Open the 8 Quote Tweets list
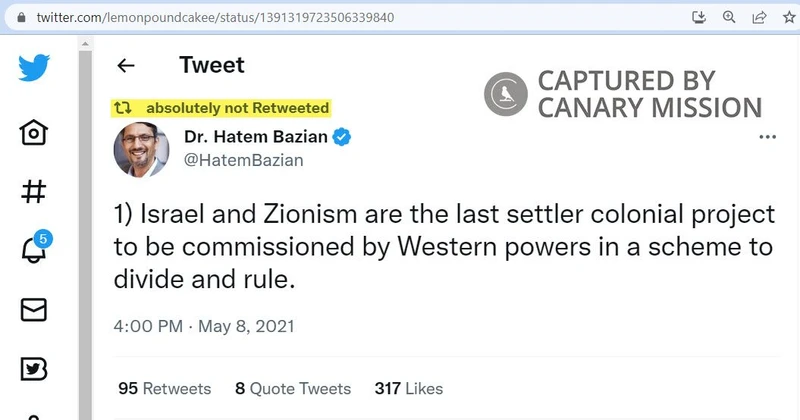Screen dimensions: 800x420 pyautogui.click(x=293, y=388)
